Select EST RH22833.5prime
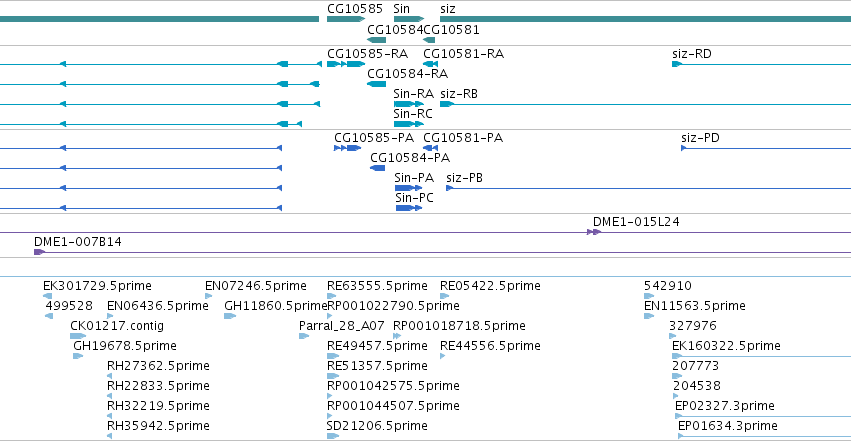 pos(110,397)
